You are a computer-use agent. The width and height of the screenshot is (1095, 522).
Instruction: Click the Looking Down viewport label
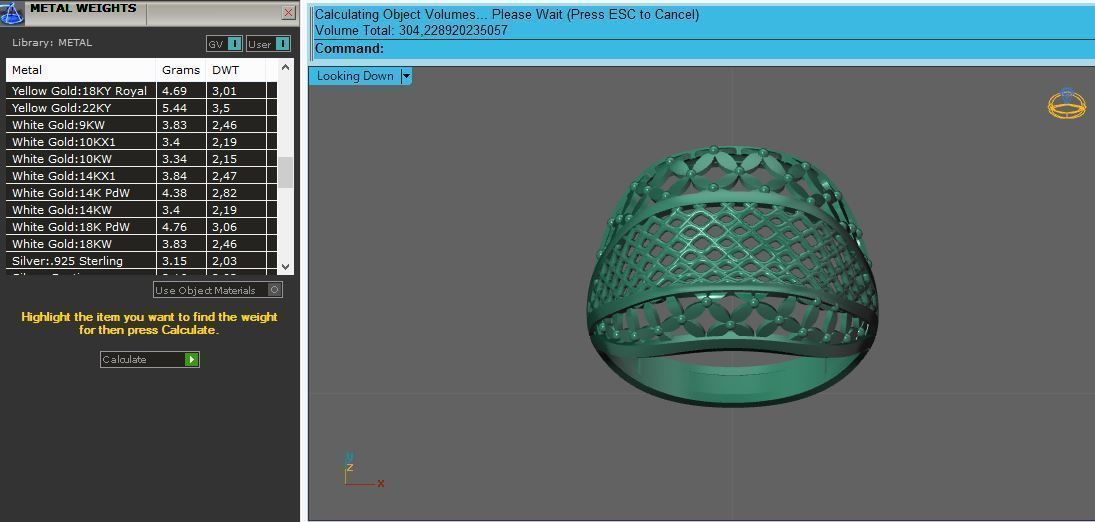pyautogui.click(x=355, y=76)
